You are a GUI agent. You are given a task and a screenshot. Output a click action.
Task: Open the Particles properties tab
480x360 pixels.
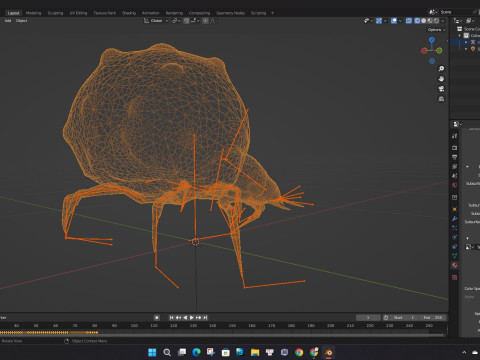[455, 228]
